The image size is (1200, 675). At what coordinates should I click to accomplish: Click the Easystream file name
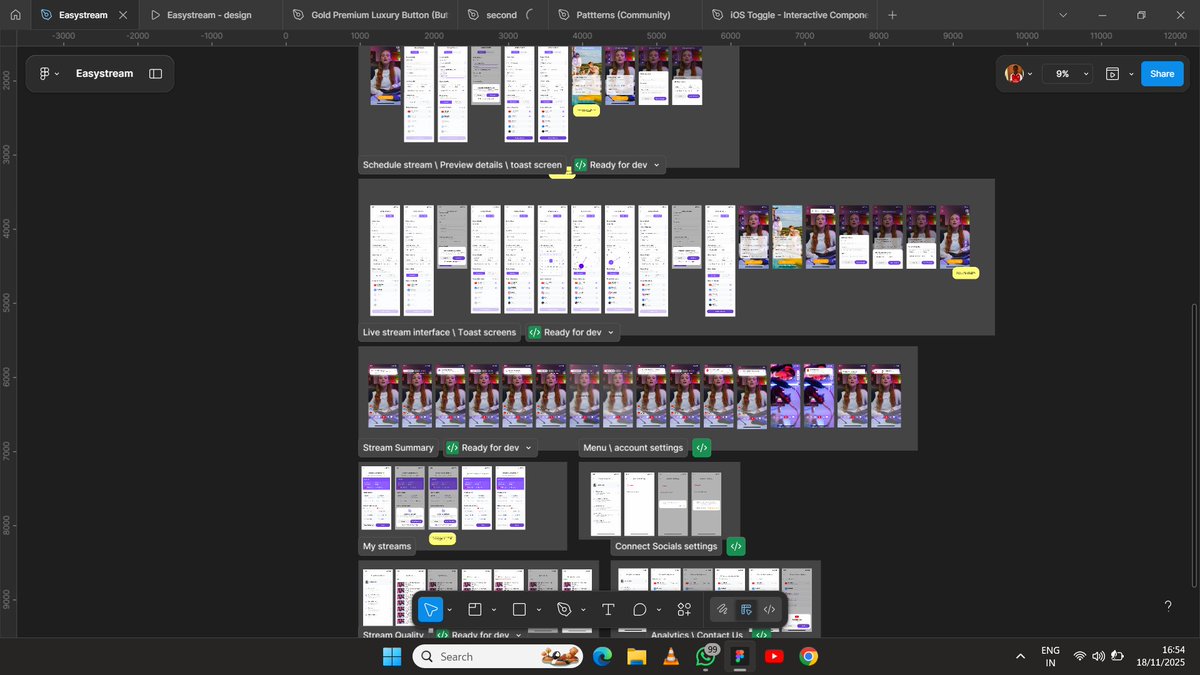(x=104, y=73)
